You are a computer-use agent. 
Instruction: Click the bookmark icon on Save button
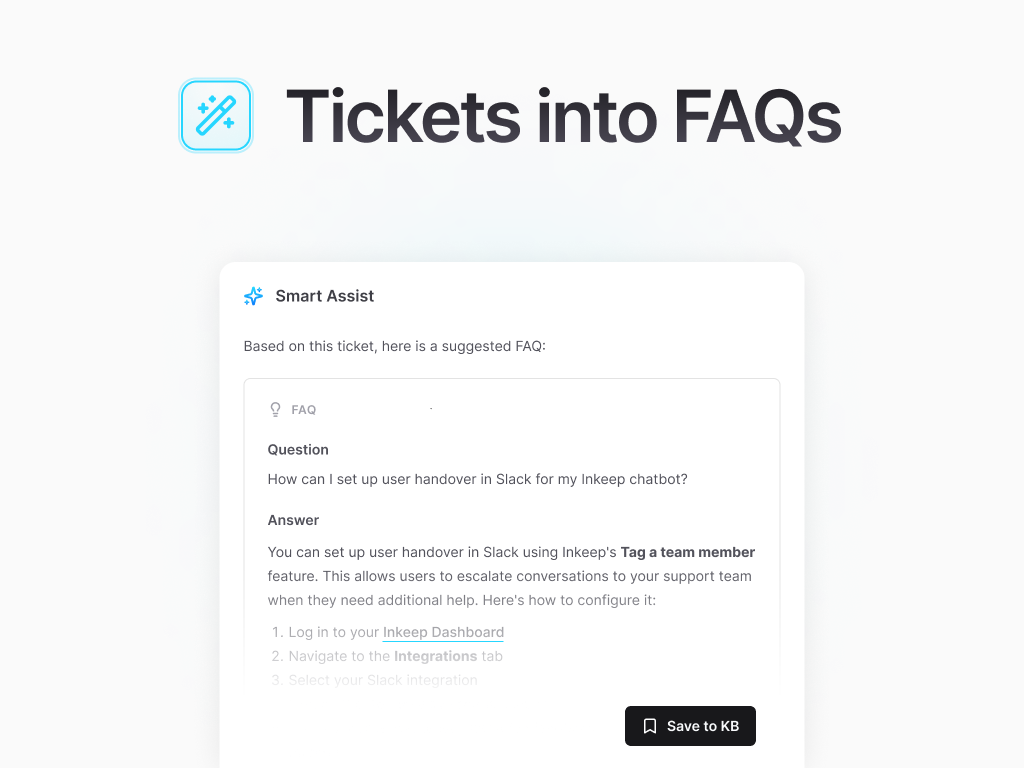point(650,726)
